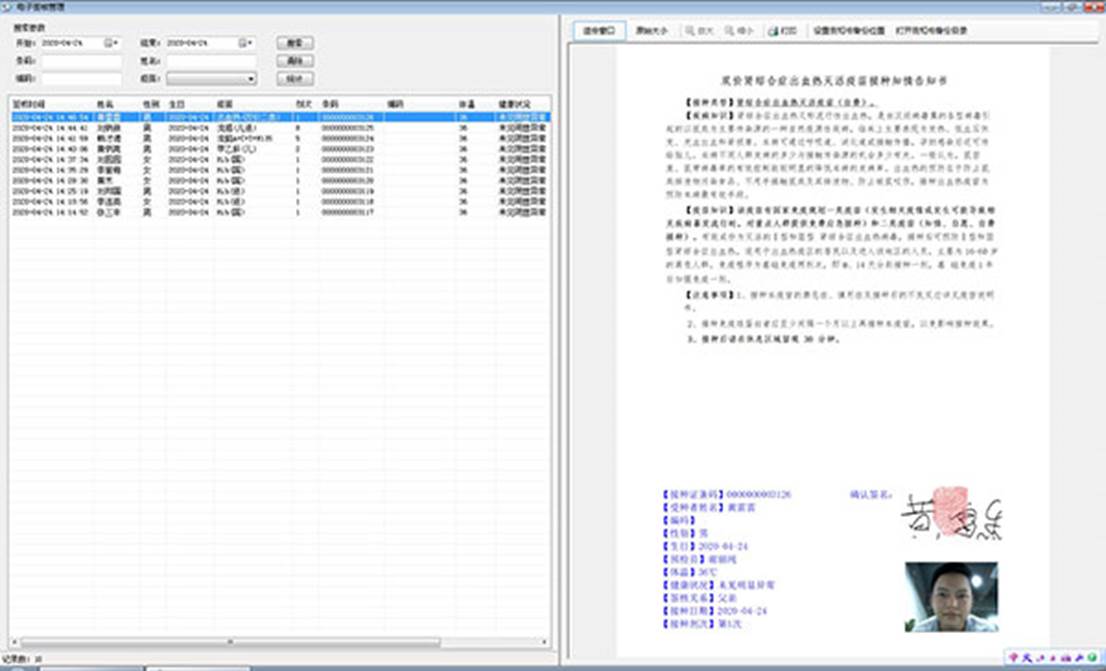Open the notice backup directory

pyautogui.click(x=931, y=31)
